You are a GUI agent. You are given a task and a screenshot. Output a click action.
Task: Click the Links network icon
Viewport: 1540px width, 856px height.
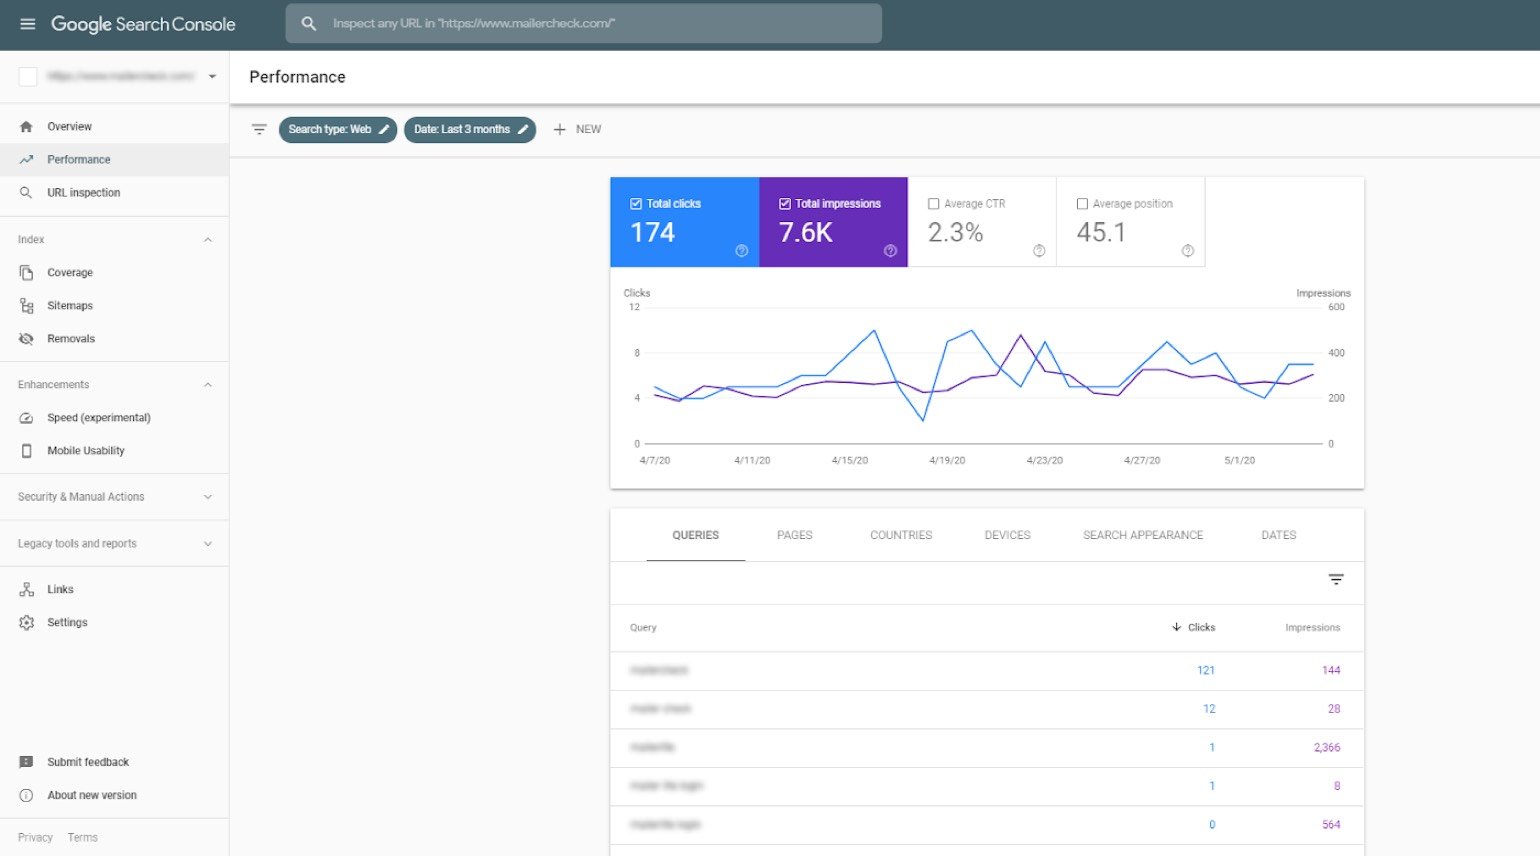pos(26,590)
